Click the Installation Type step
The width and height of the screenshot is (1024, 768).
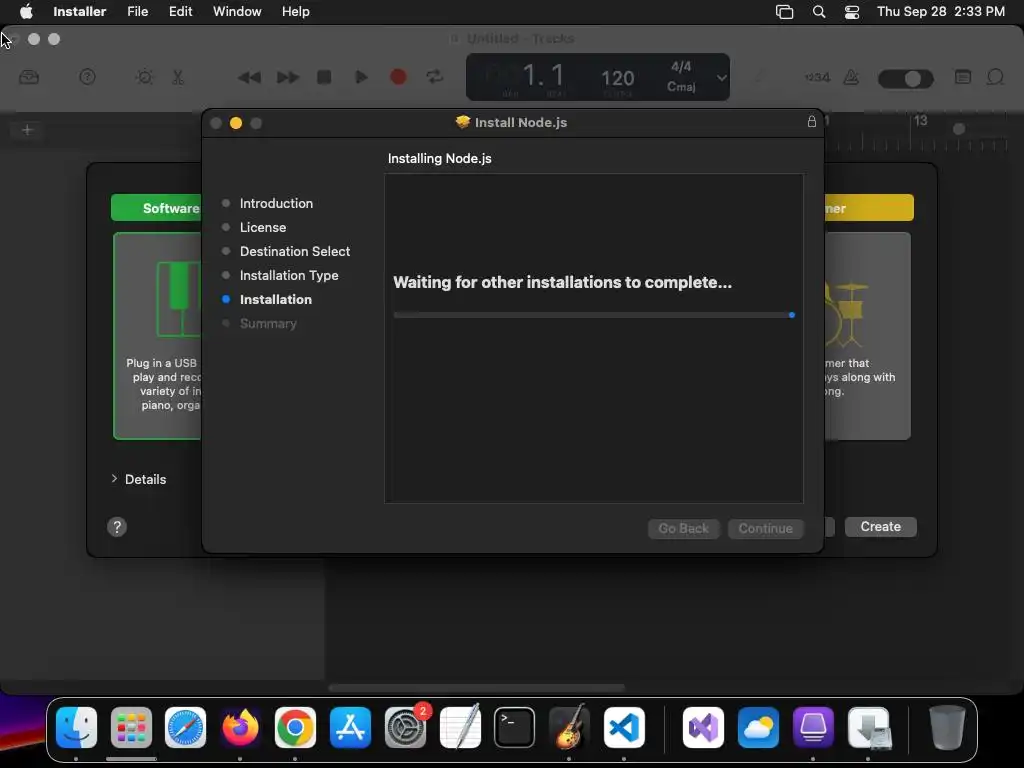289,276
